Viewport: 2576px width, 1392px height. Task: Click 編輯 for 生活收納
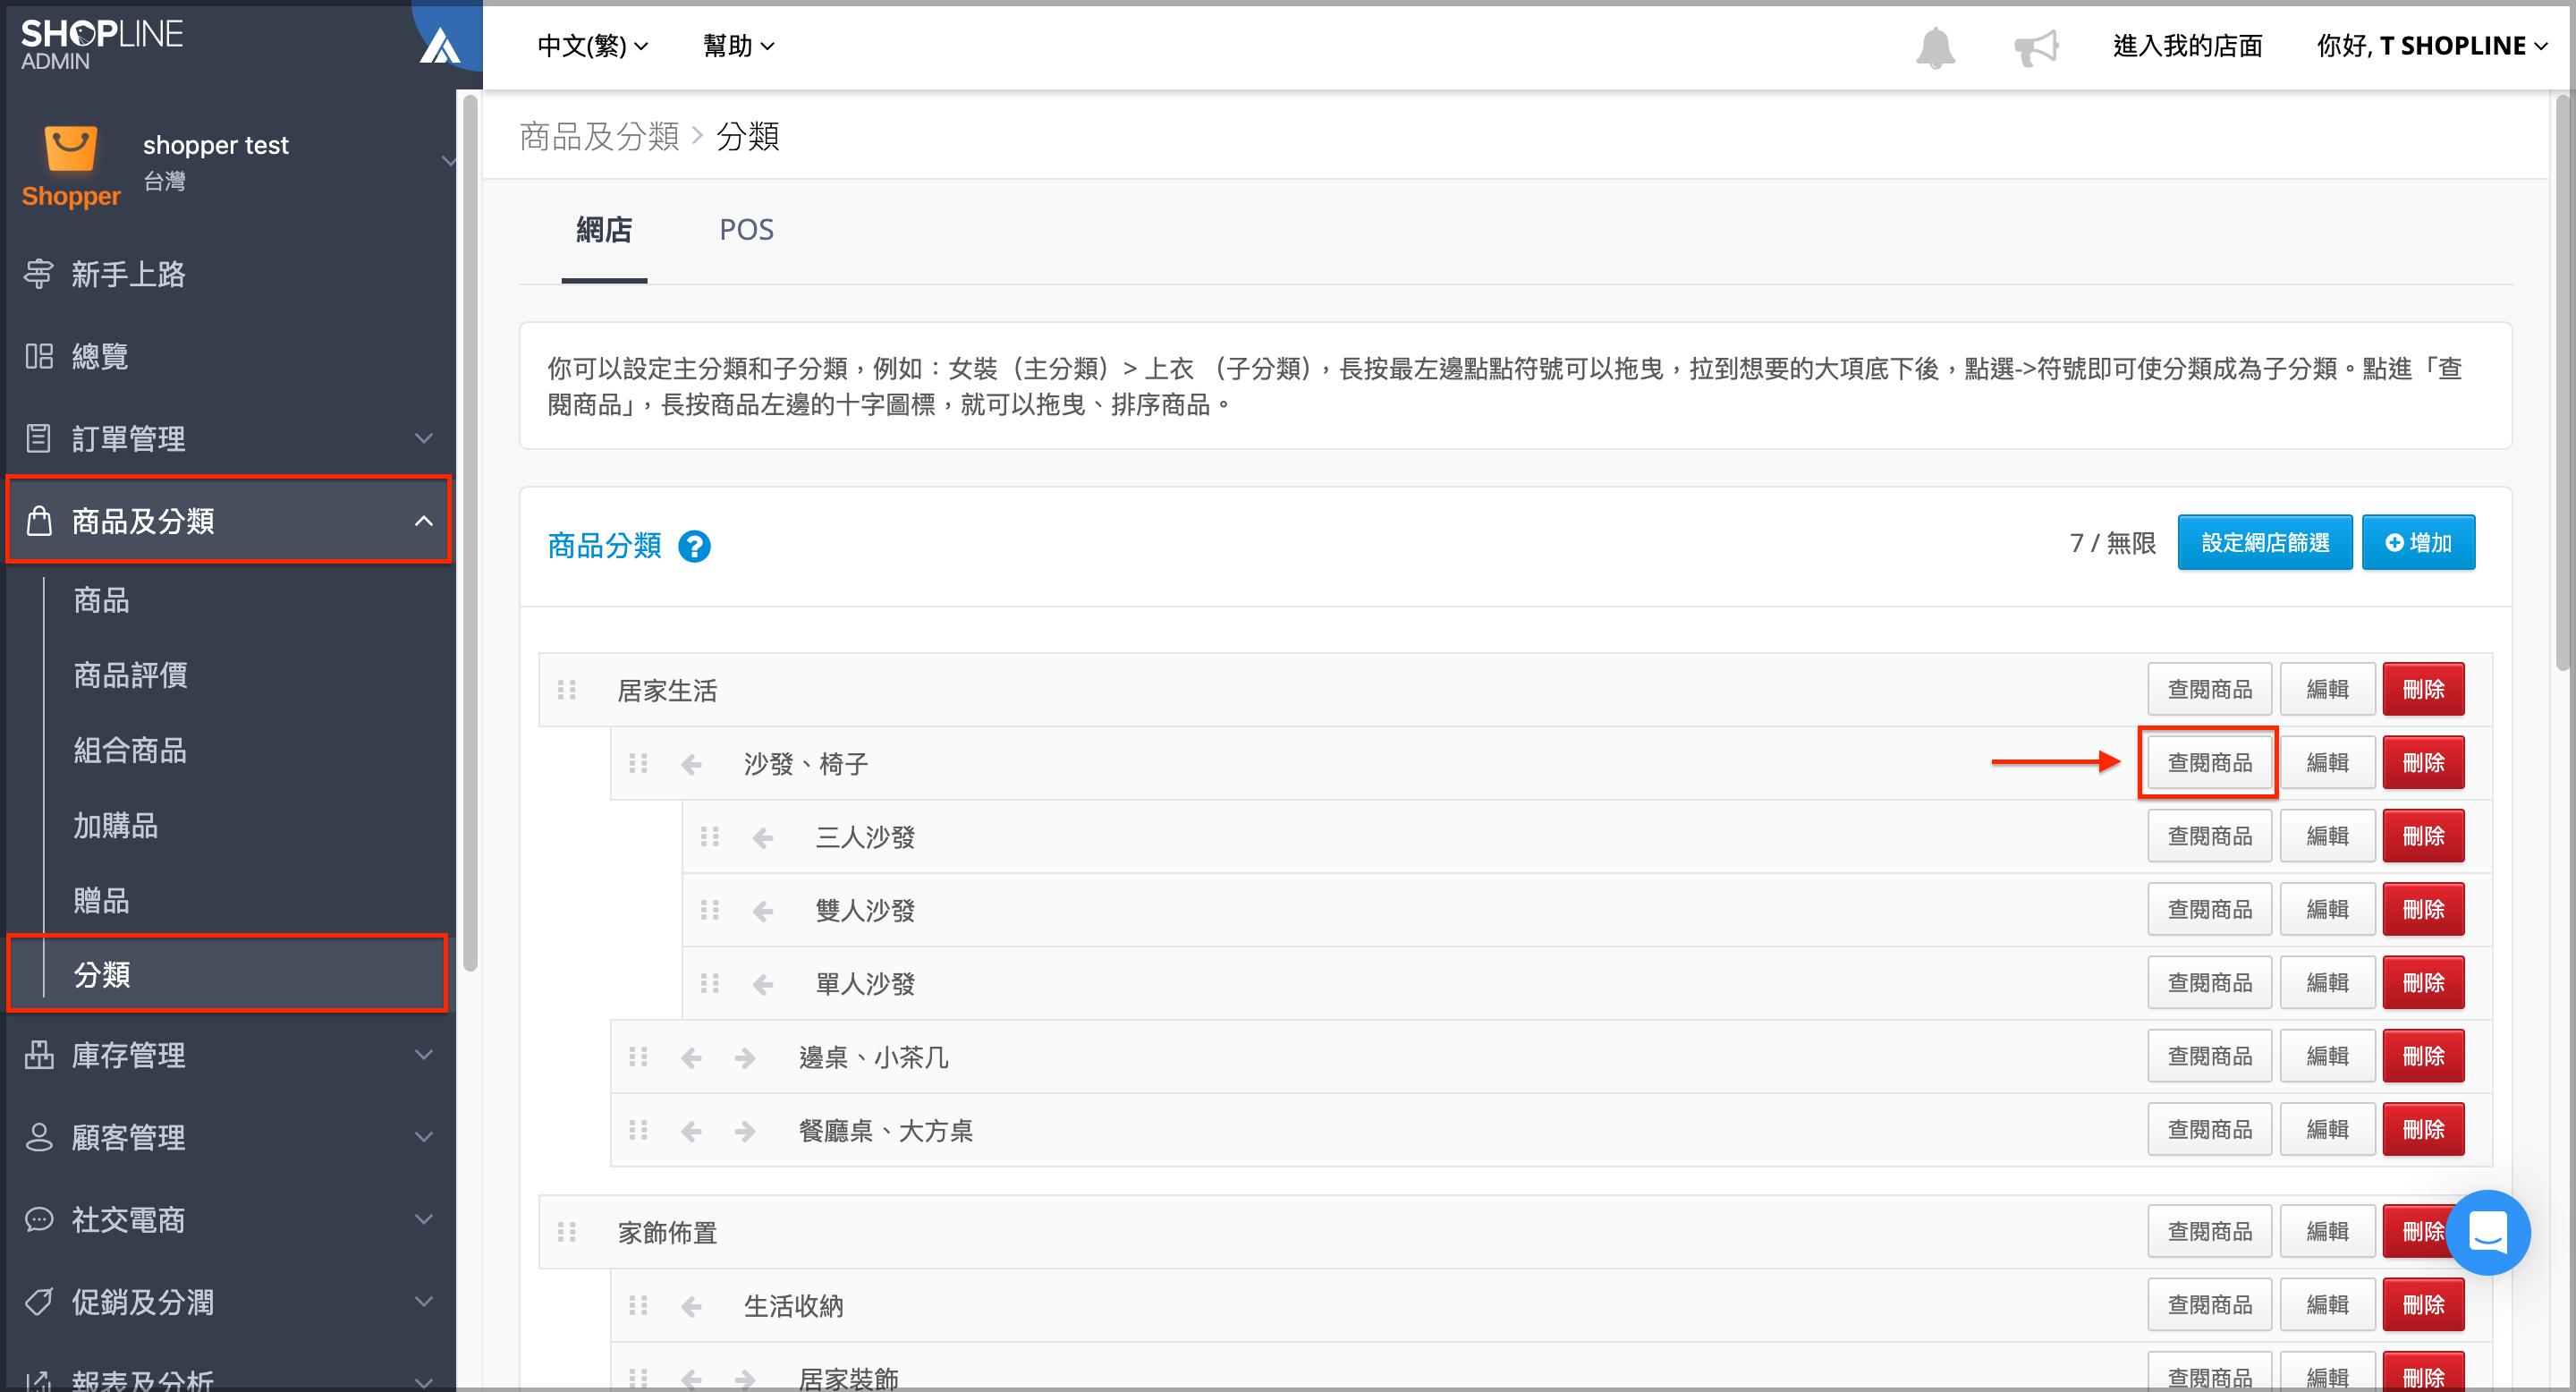(2327, 1304)
